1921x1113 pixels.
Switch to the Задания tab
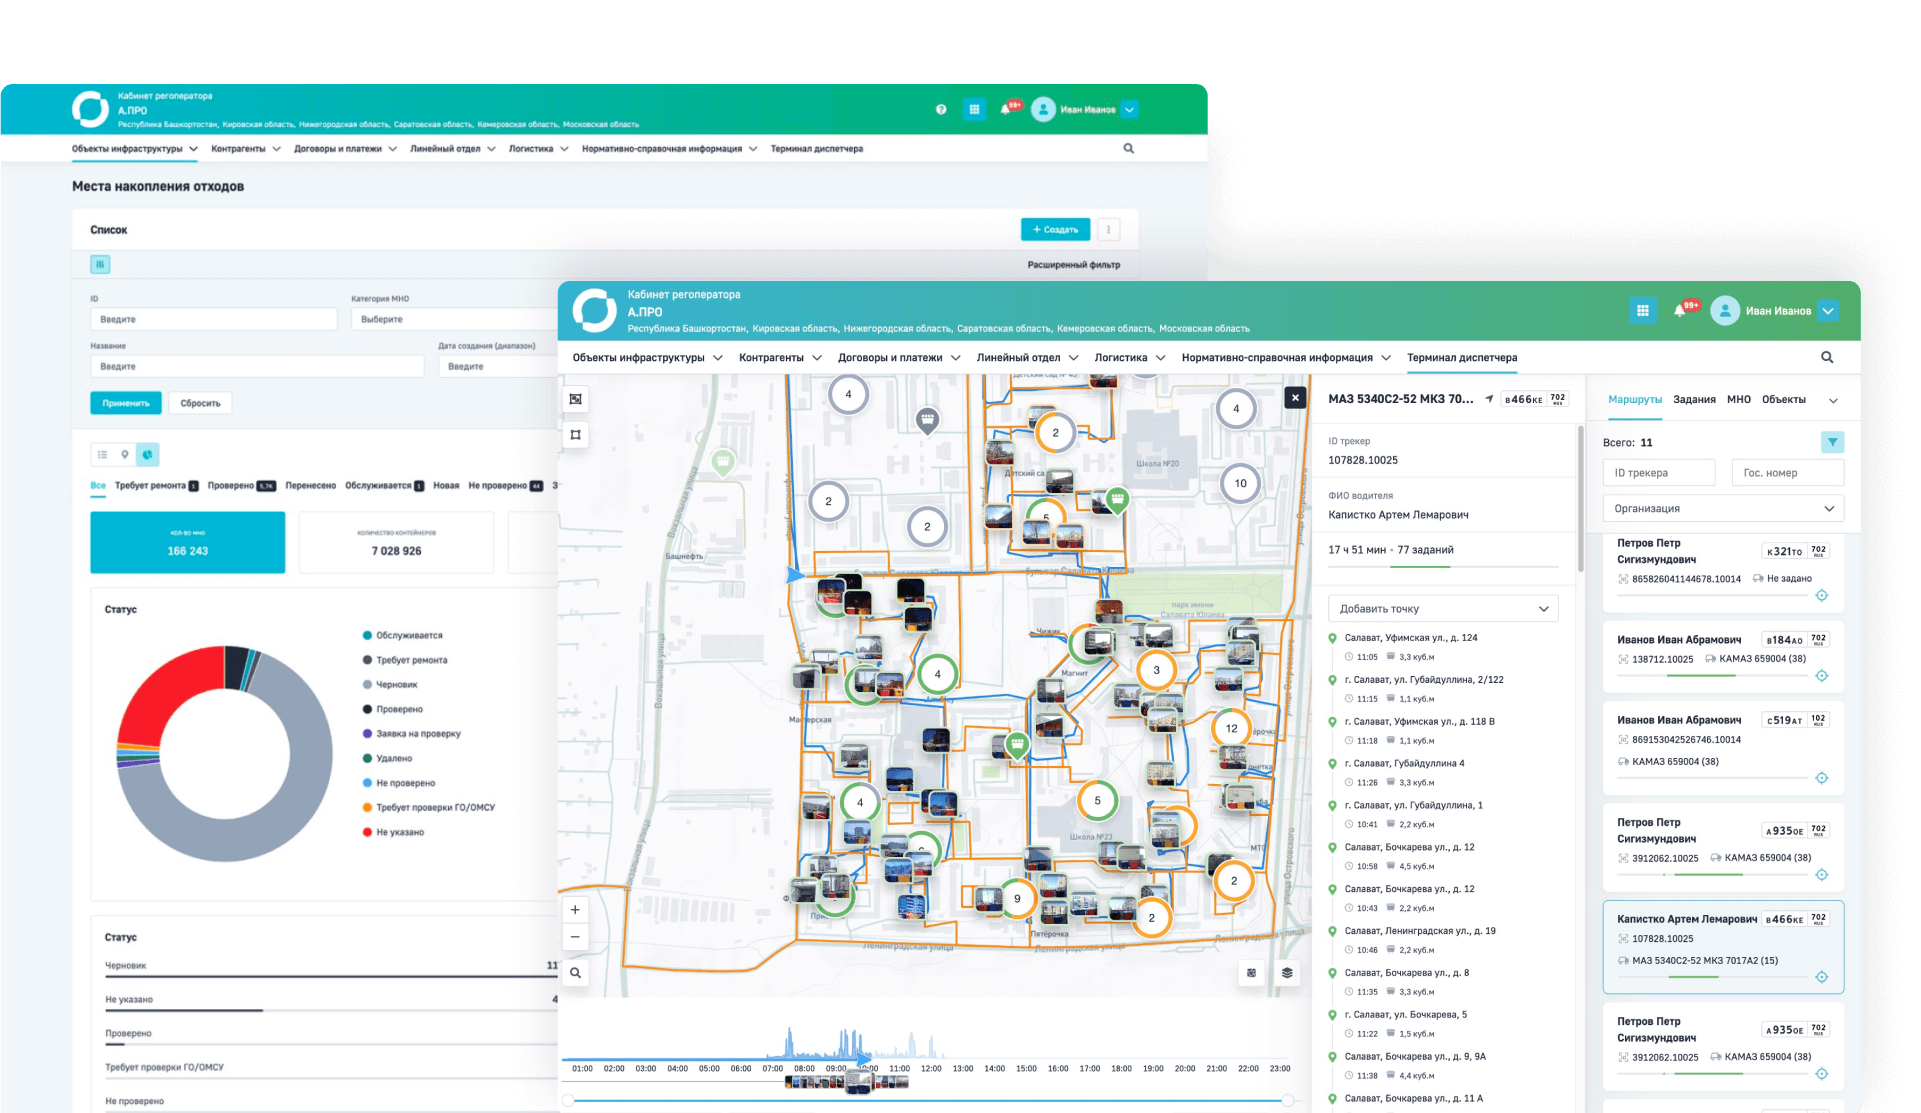[x=1694, y=399]
